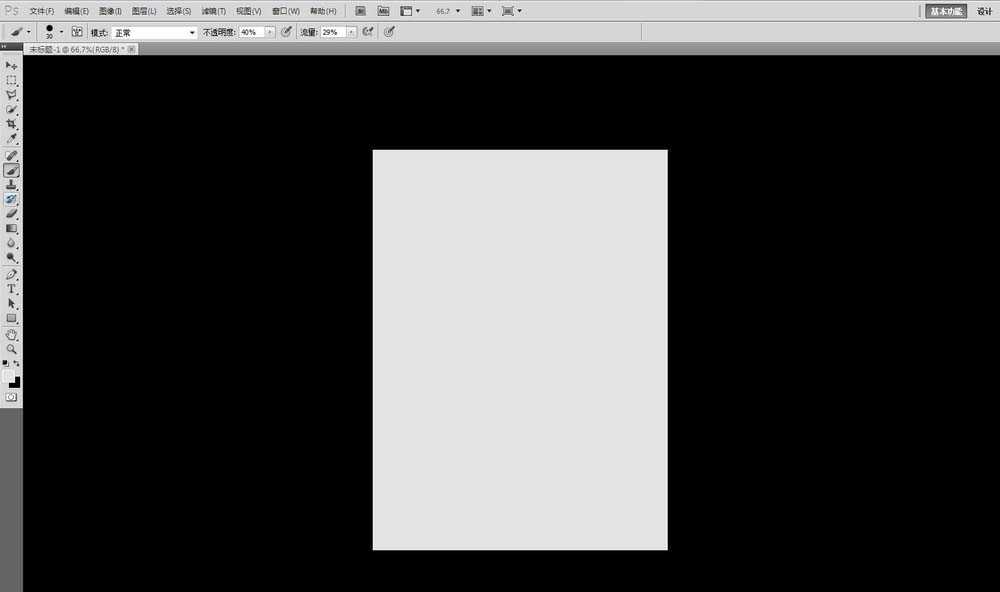This screenshot has height=592, width=1000.
Task: Expand the blend mode 模式 dropdown
Action: tap(192, 33)
